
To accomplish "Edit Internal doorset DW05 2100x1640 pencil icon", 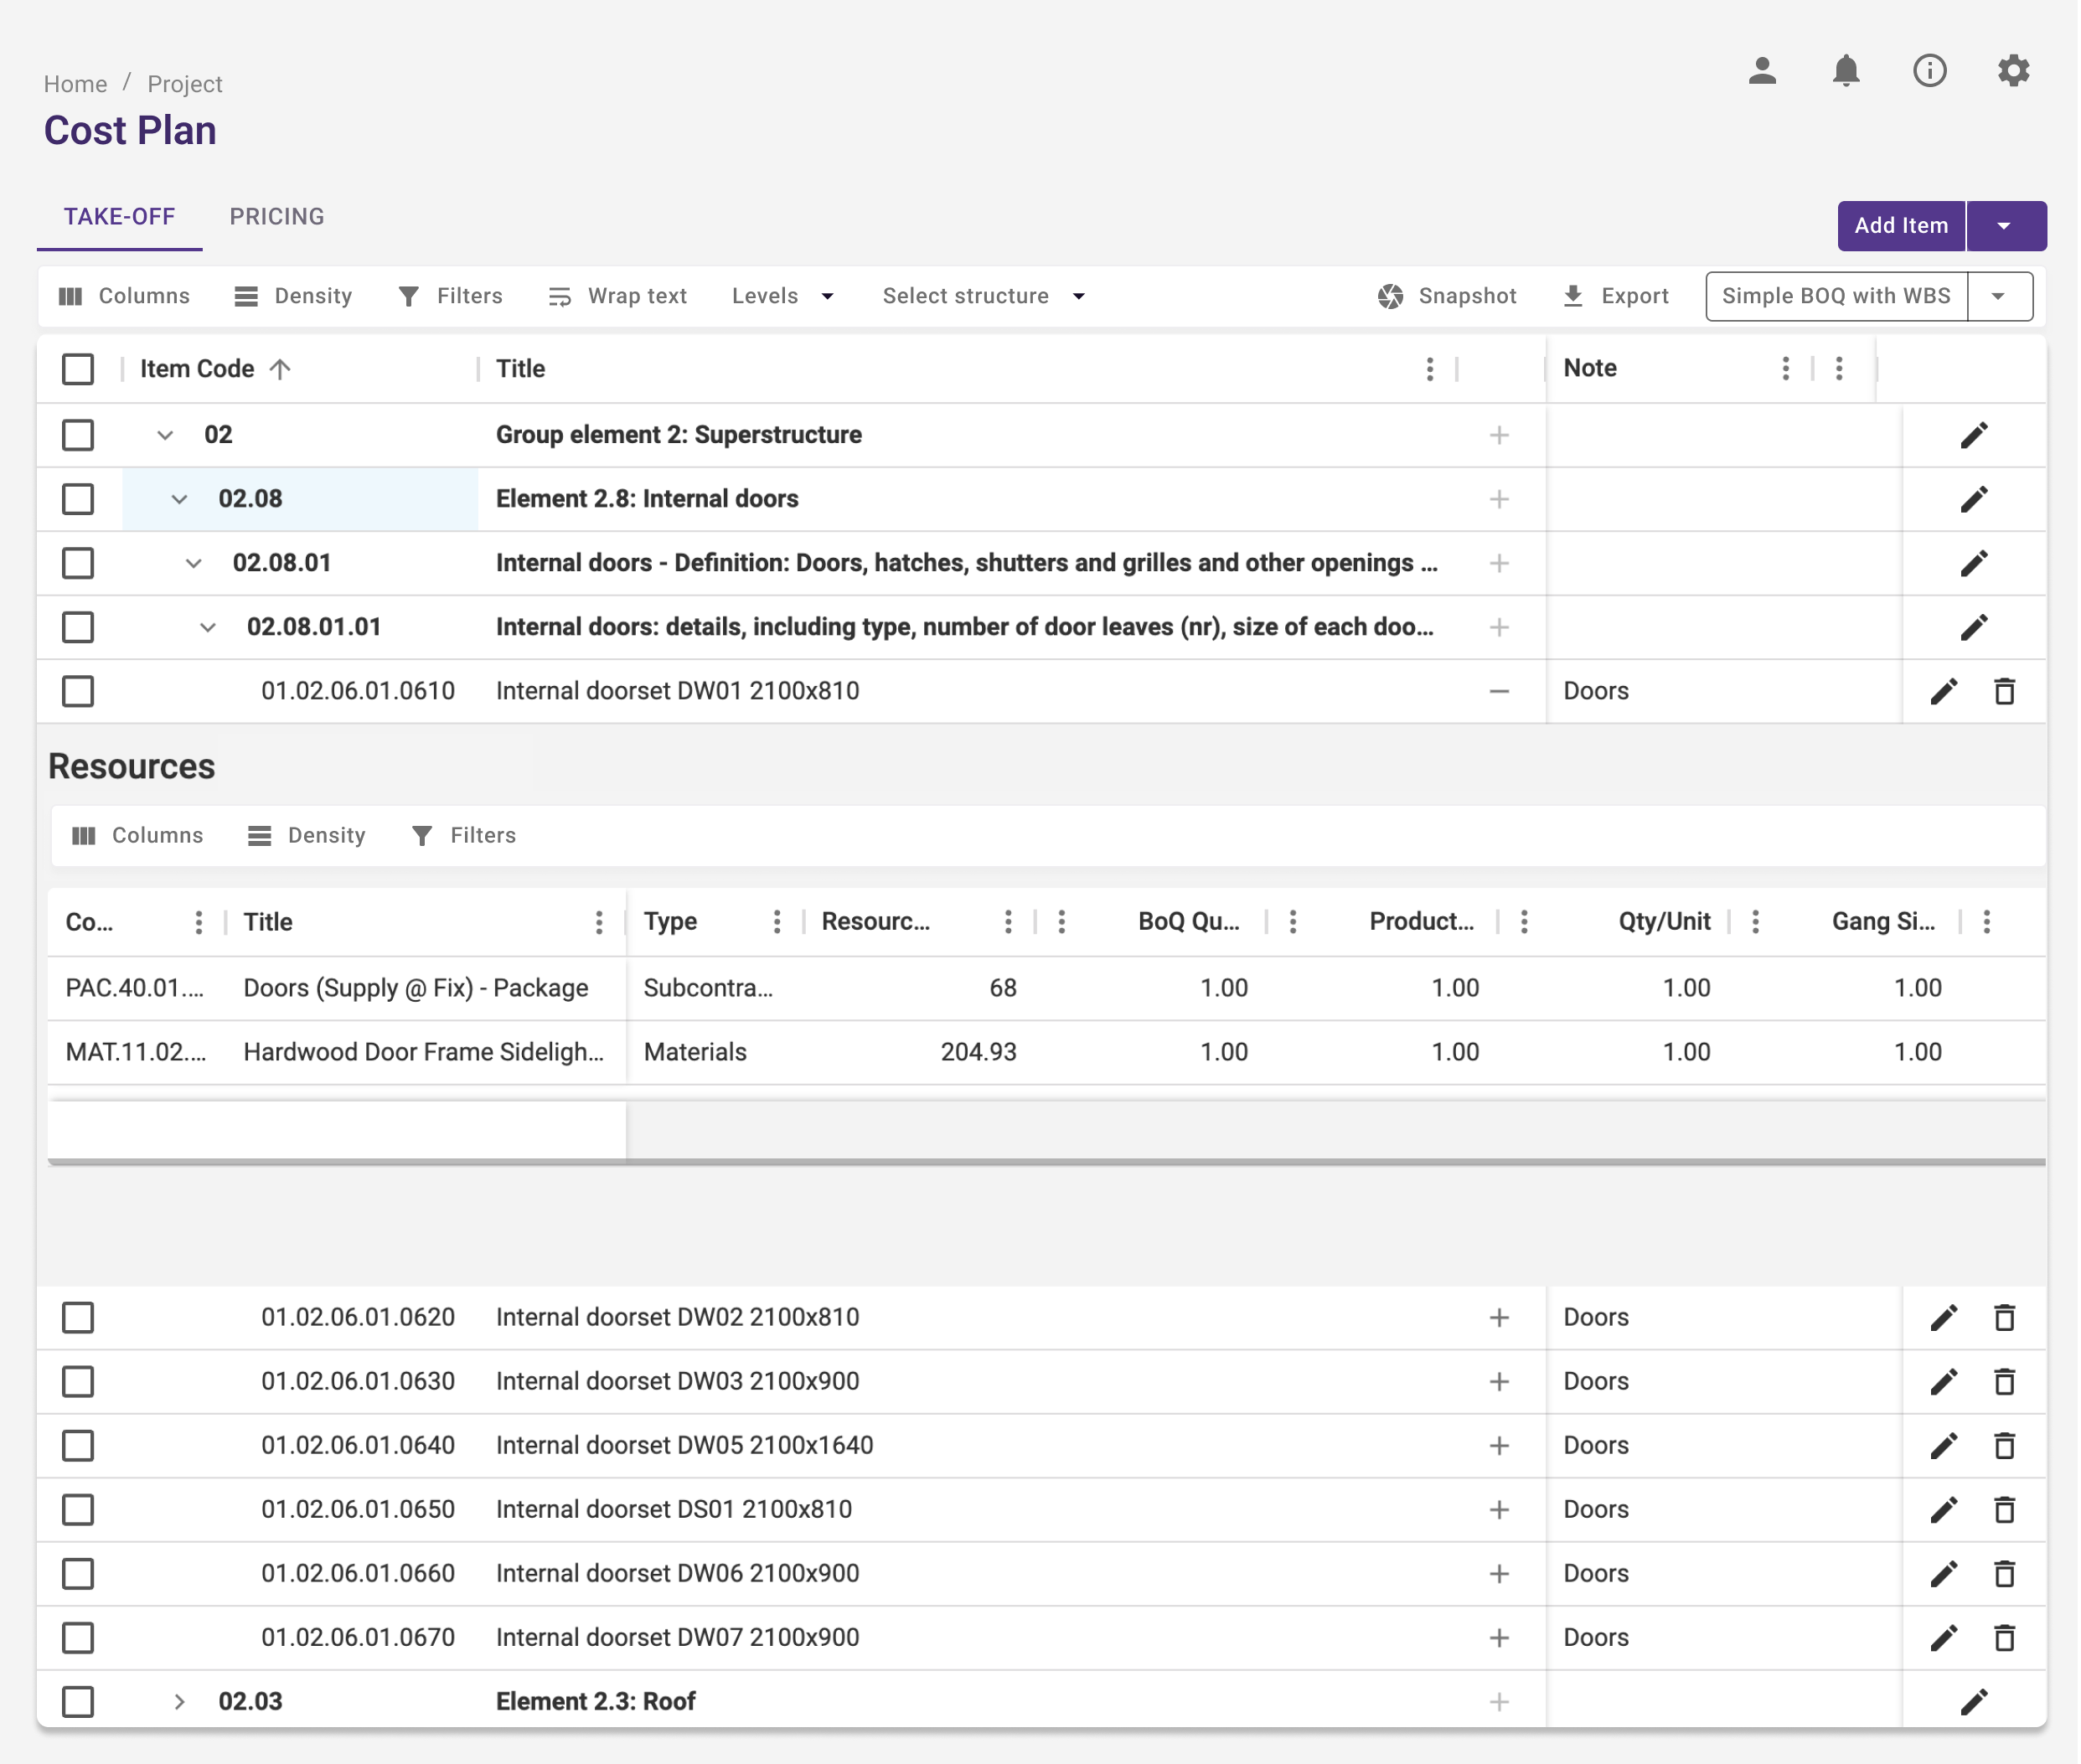I will (1943, 1445).
